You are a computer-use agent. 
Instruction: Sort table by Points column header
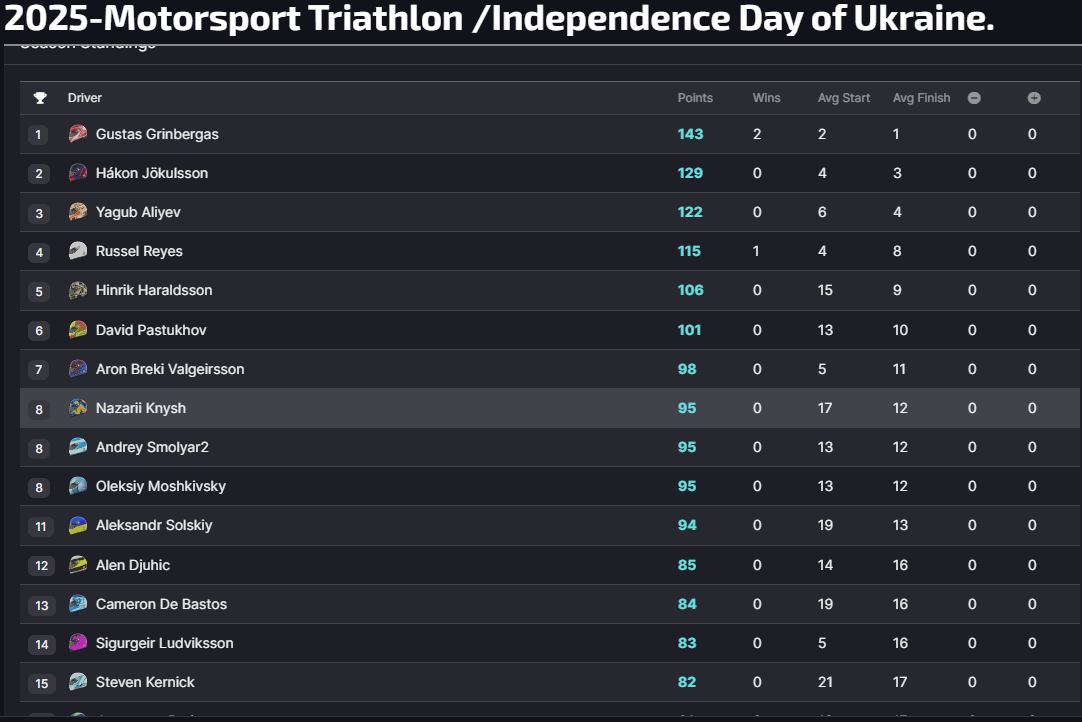[x=695, y=98]
